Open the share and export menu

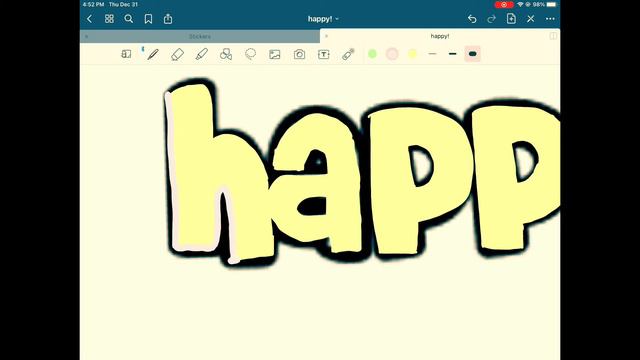tap(168, 19)
